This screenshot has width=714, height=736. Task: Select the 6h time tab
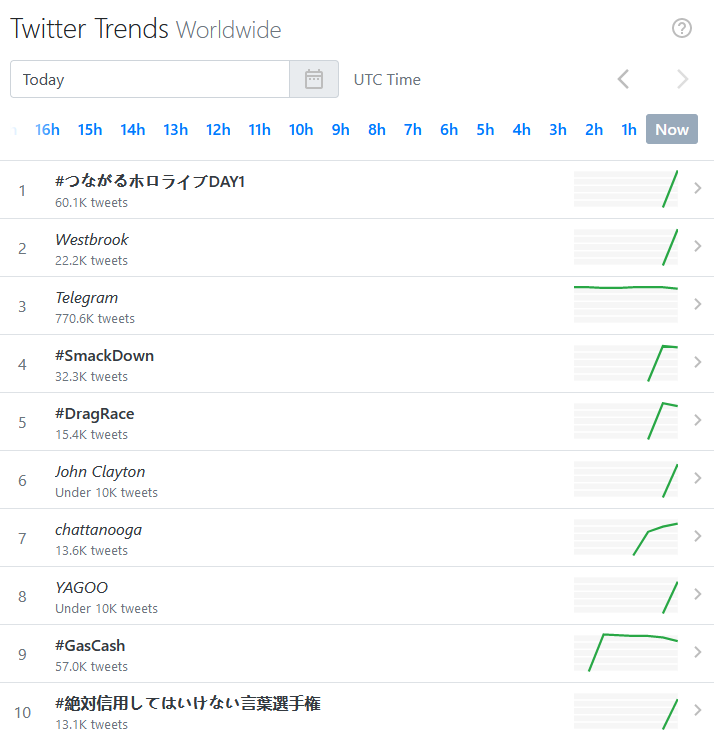pyautogui.click(x=449, y=130)
